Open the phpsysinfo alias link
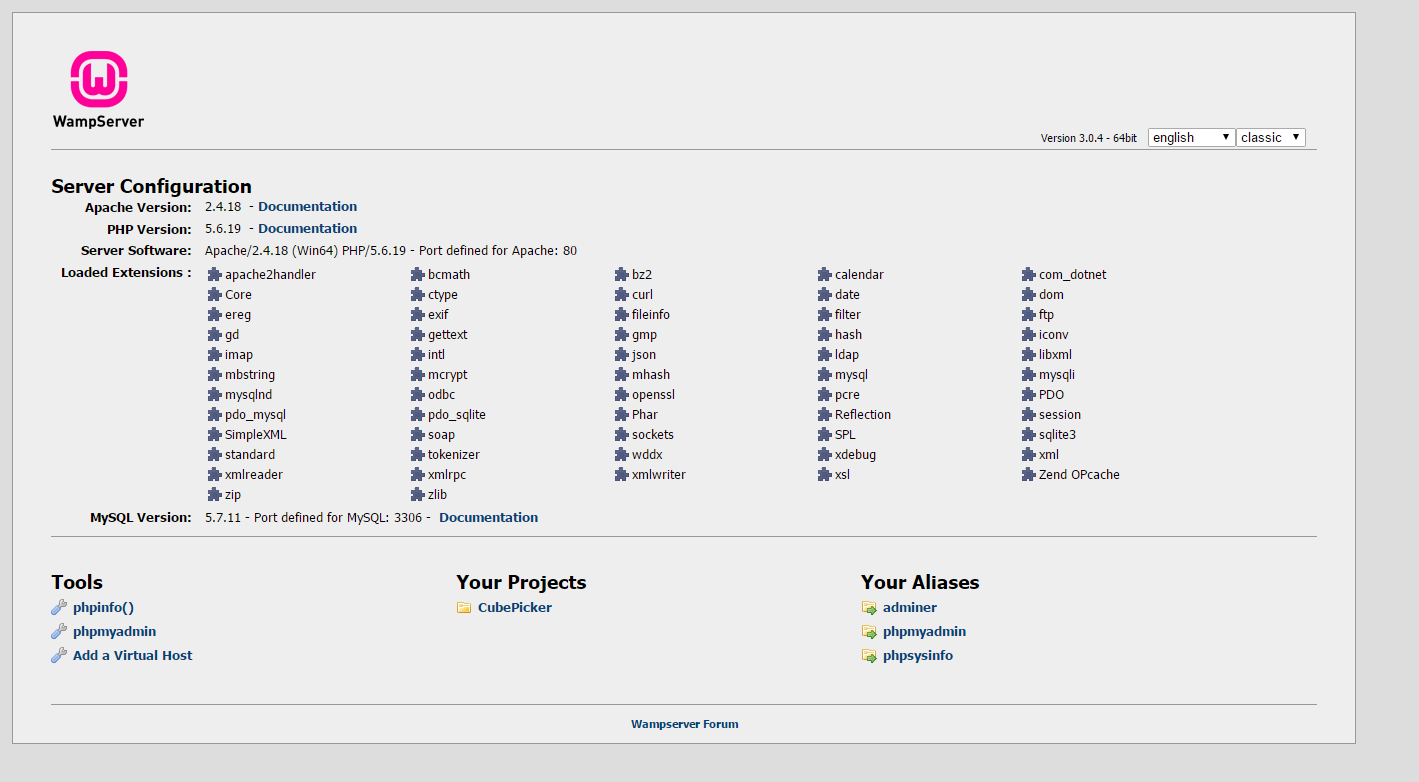This screenshot has width=1419, height=782. [x=918, y=655]
